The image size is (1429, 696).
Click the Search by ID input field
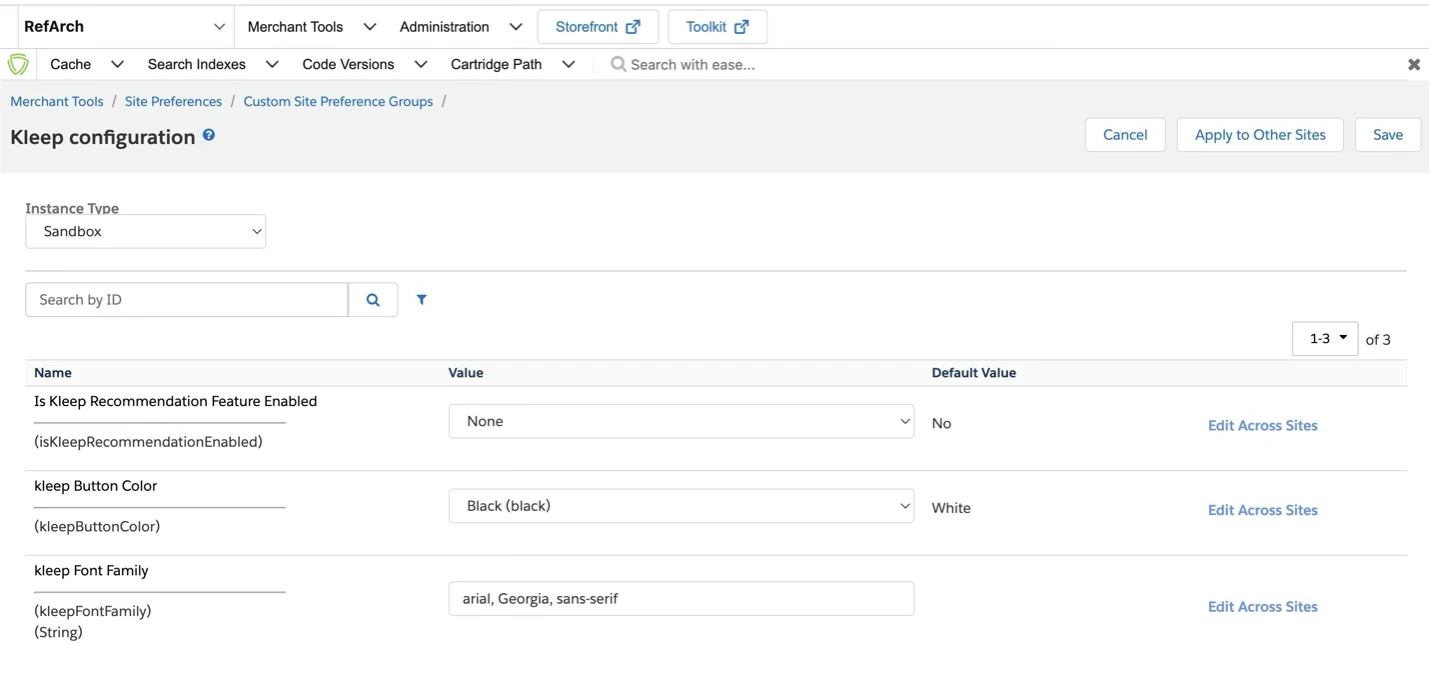[x=187, y=300]
